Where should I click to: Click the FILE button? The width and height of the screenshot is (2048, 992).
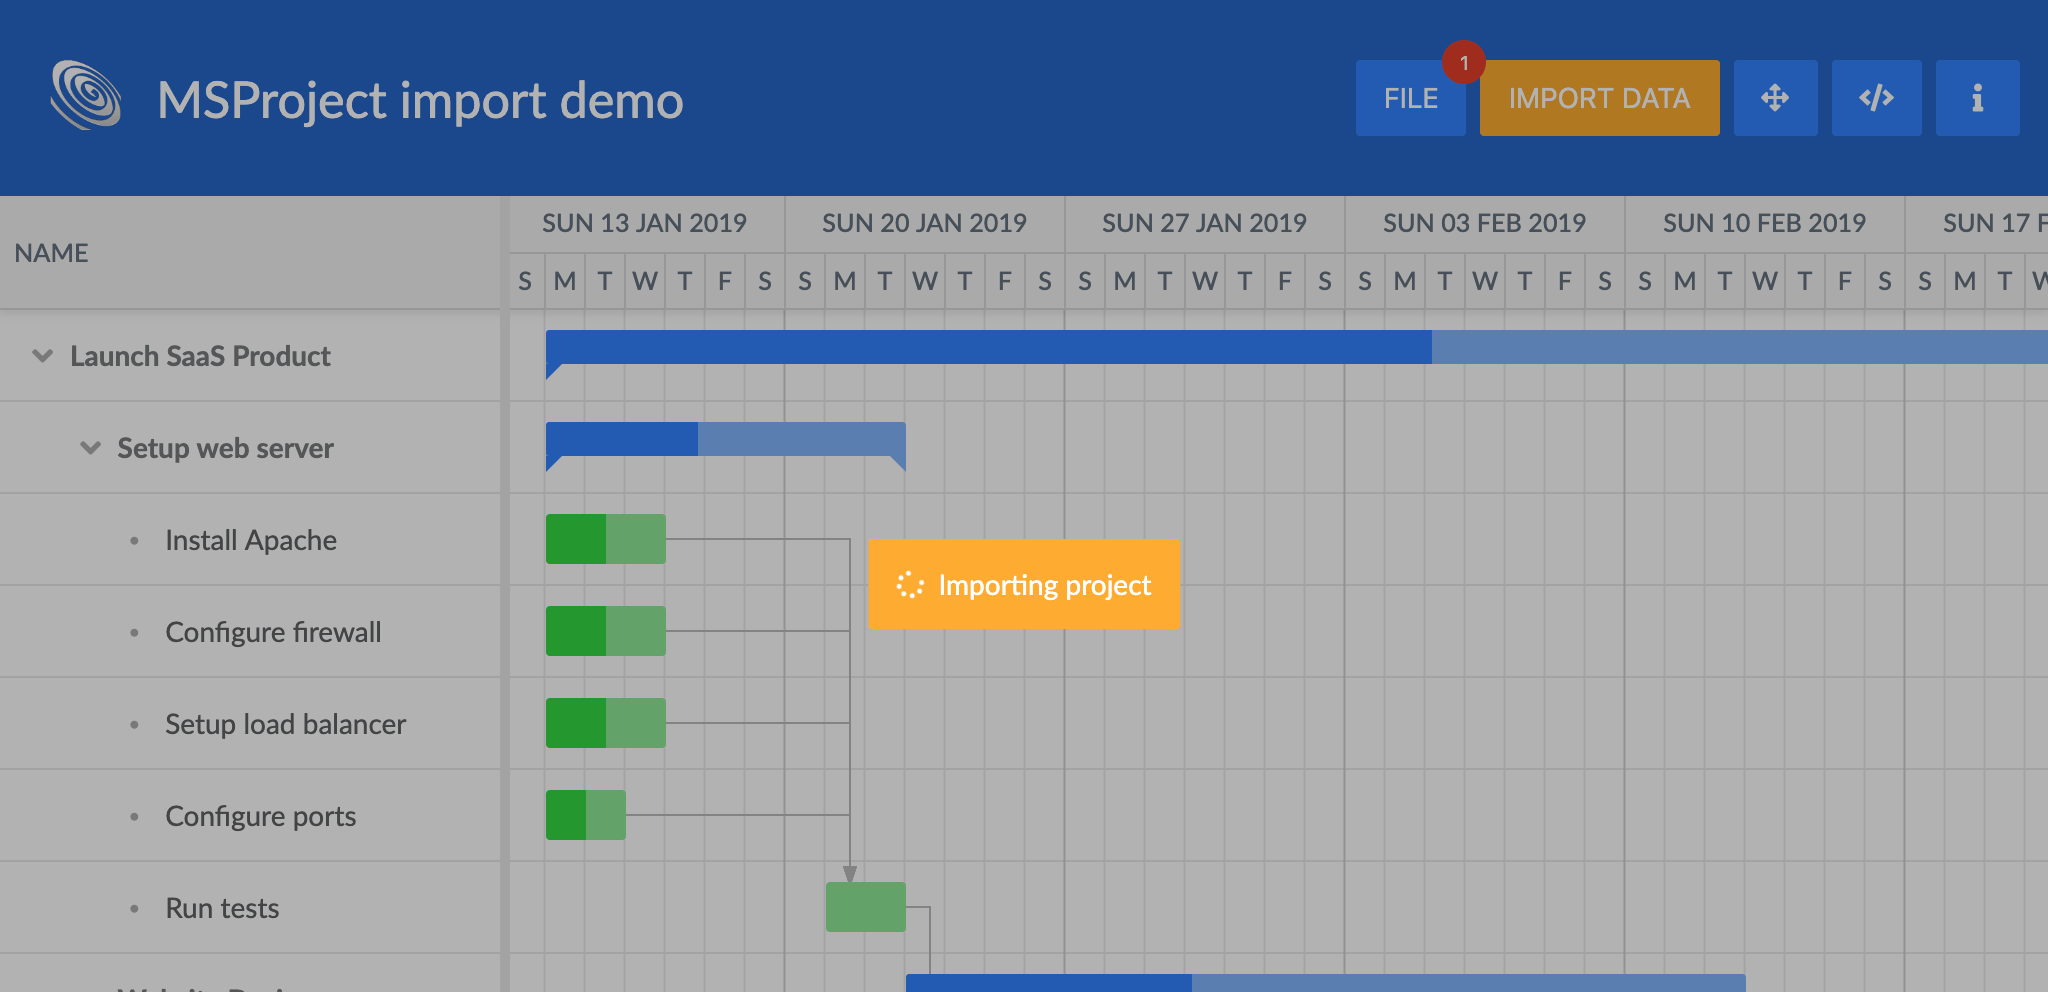(x=1410, y=98)
